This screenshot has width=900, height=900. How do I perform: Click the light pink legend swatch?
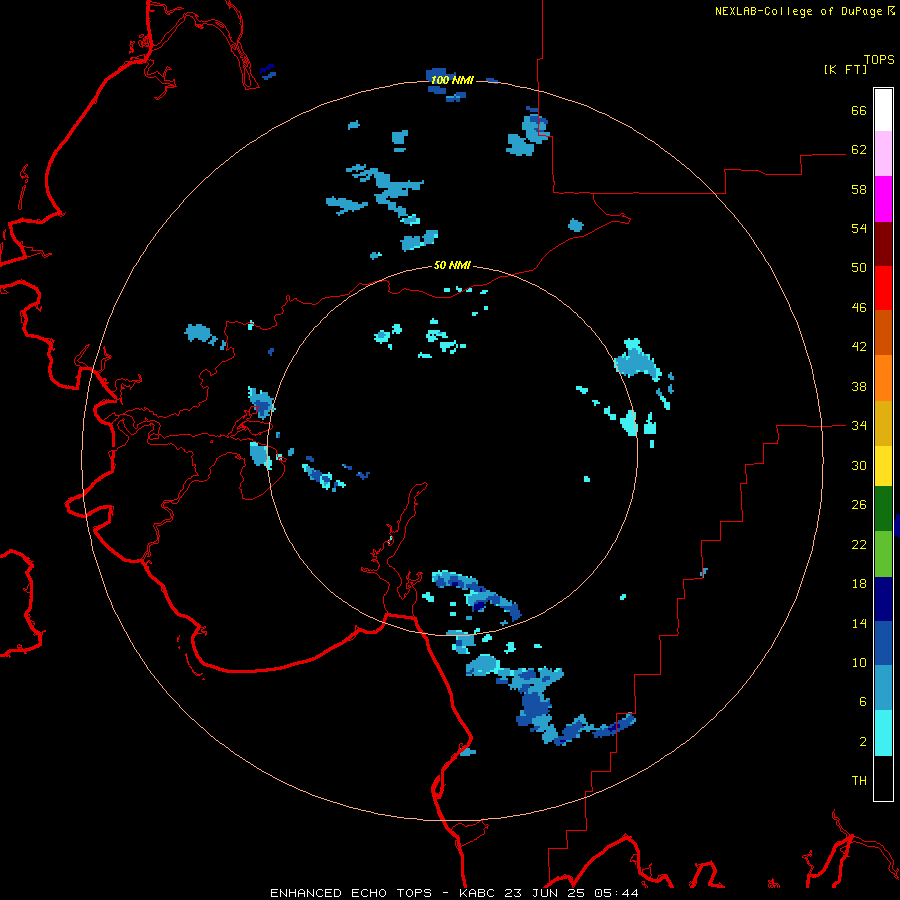(x=883, y=153)
